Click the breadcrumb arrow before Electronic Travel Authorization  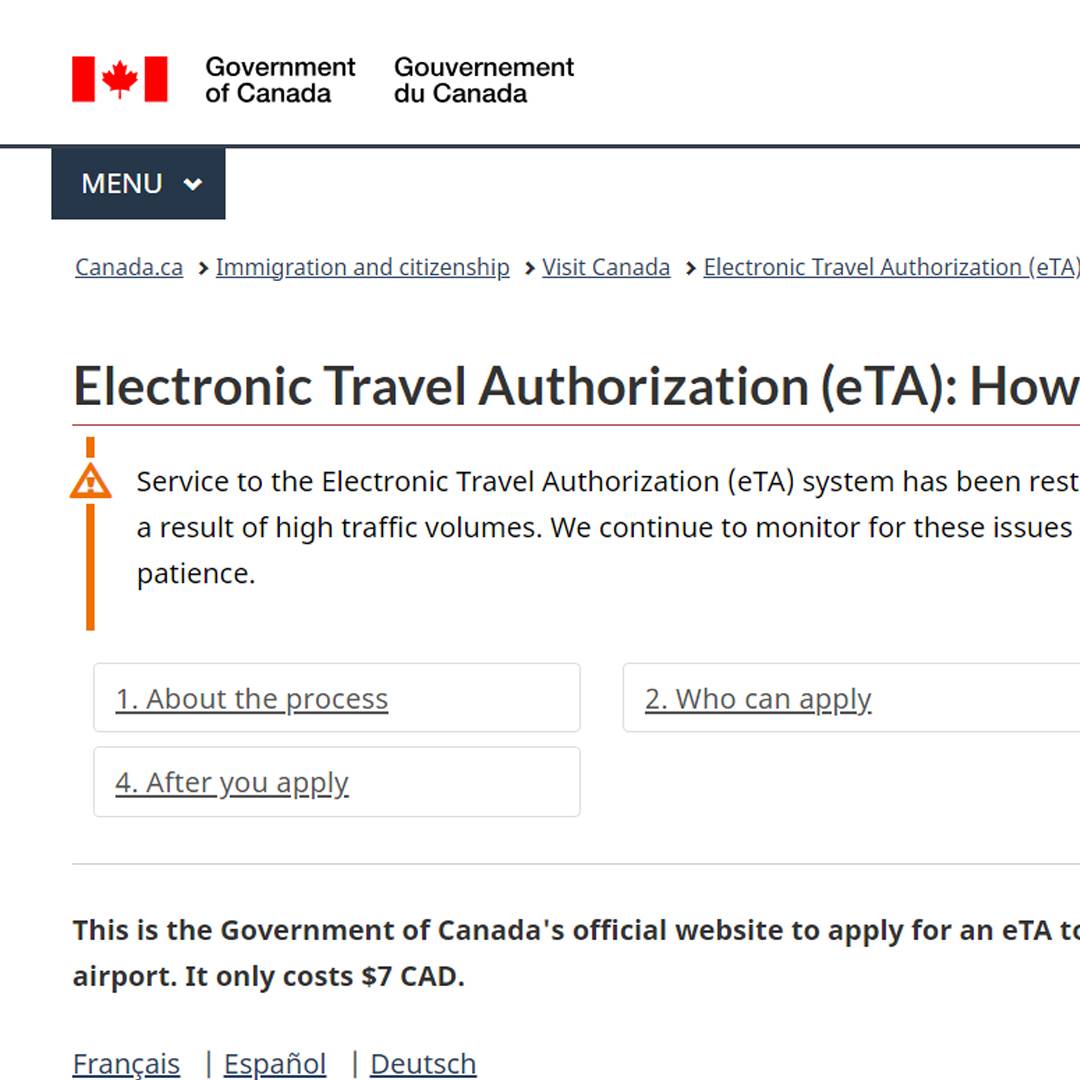pos(690,268)
